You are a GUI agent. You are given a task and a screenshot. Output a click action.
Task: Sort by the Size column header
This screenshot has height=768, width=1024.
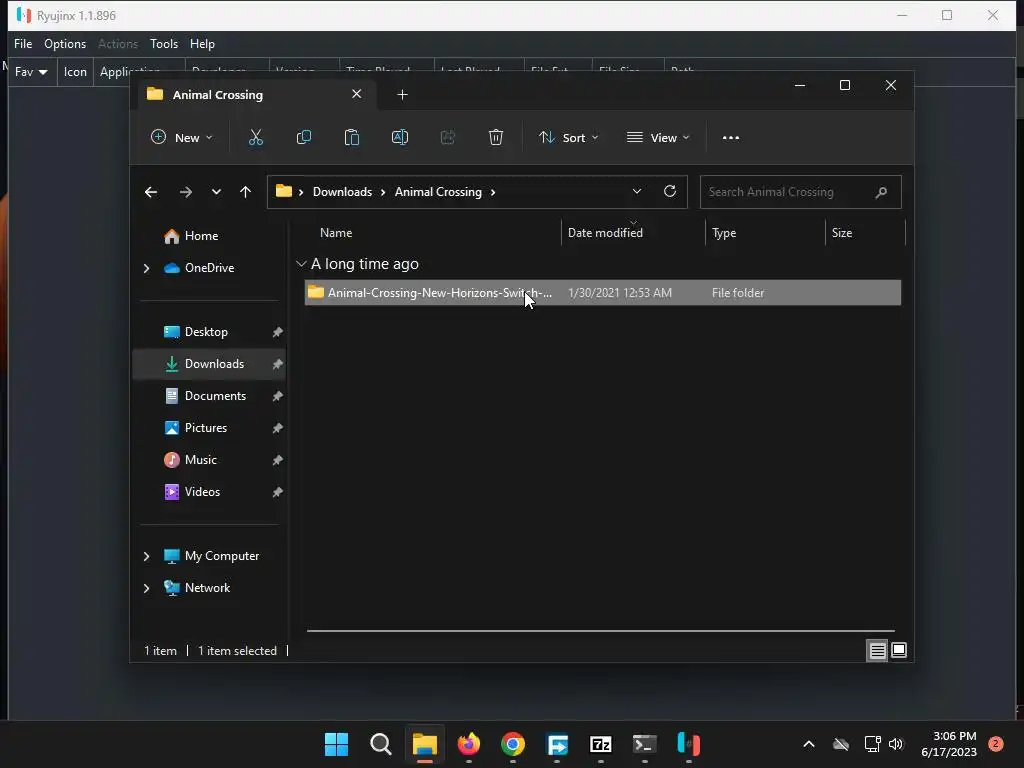[842, 233]
